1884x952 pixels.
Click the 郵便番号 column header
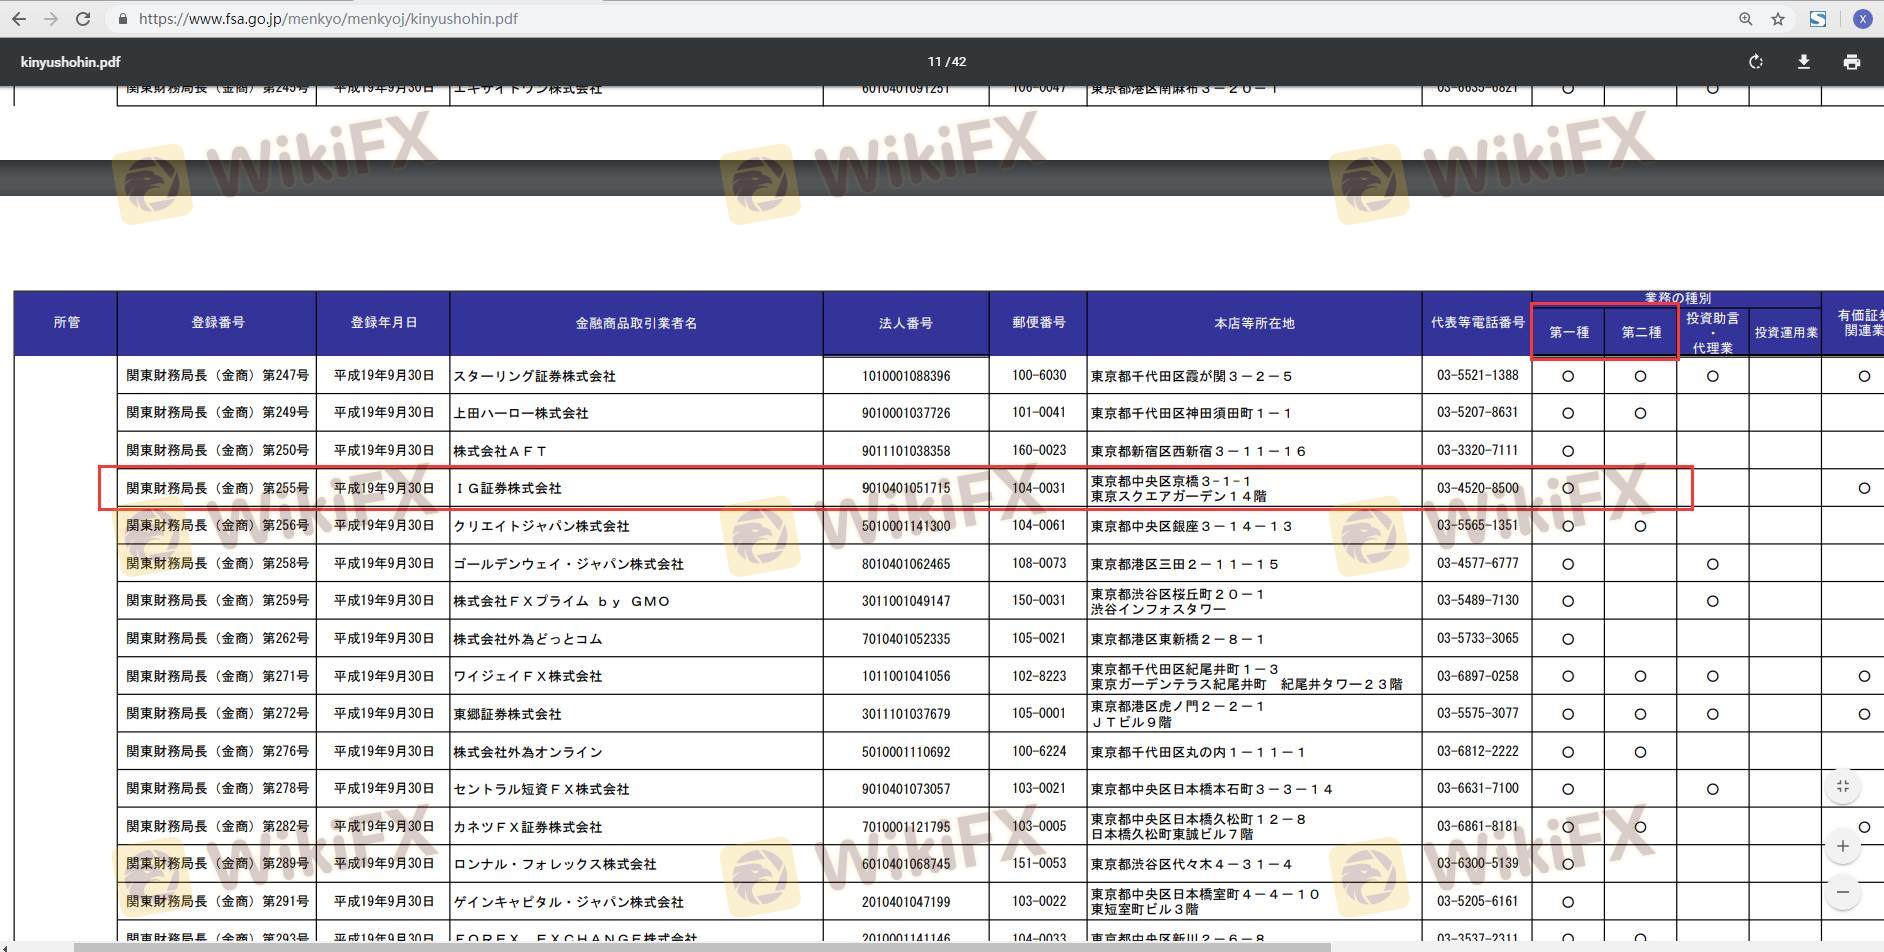[x=1038, y=323]
